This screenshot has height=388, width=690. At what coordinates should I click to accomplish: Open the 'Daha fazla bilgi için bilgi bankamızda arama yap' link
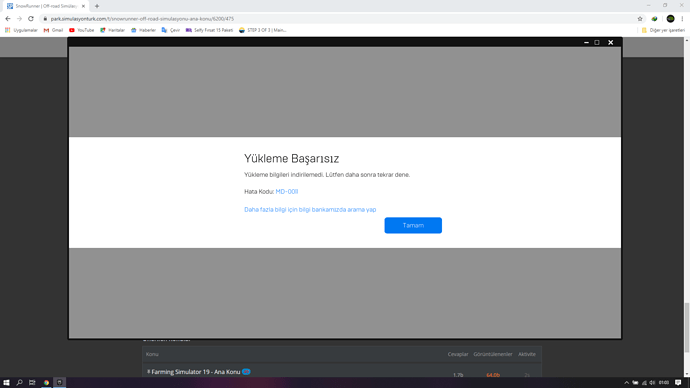(x=310, y=209)
